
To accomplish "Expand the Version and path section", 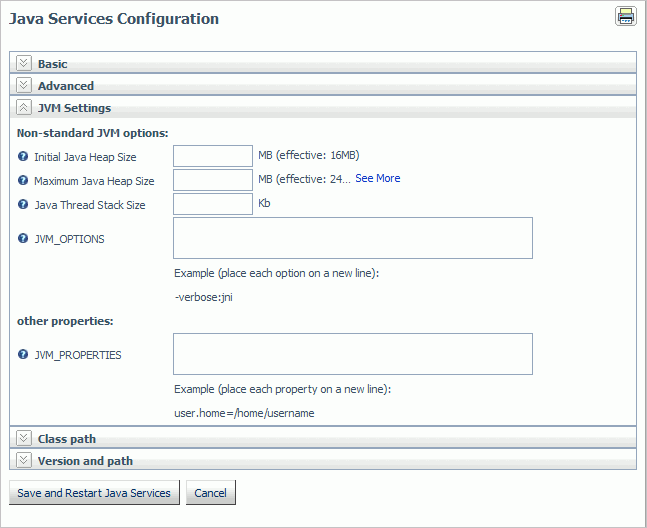I will point(24,460).
